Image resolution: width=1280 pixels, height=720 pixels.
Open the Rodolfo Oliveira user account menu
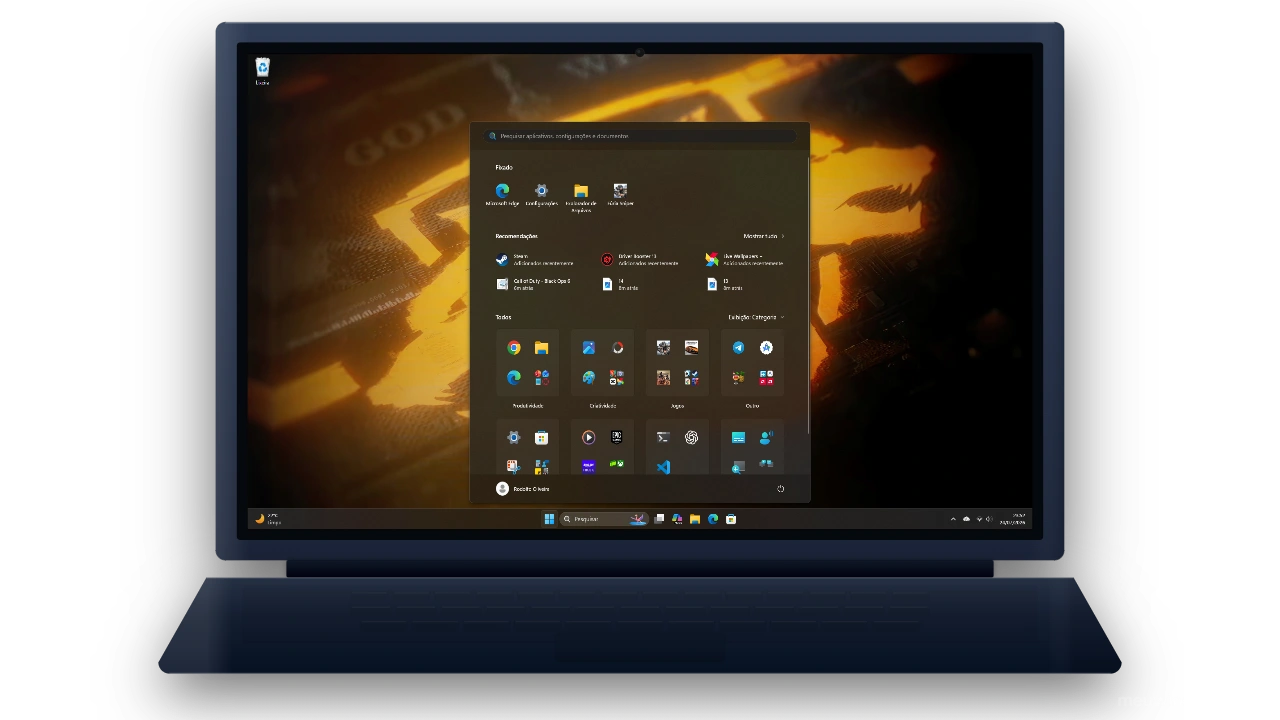523,489
